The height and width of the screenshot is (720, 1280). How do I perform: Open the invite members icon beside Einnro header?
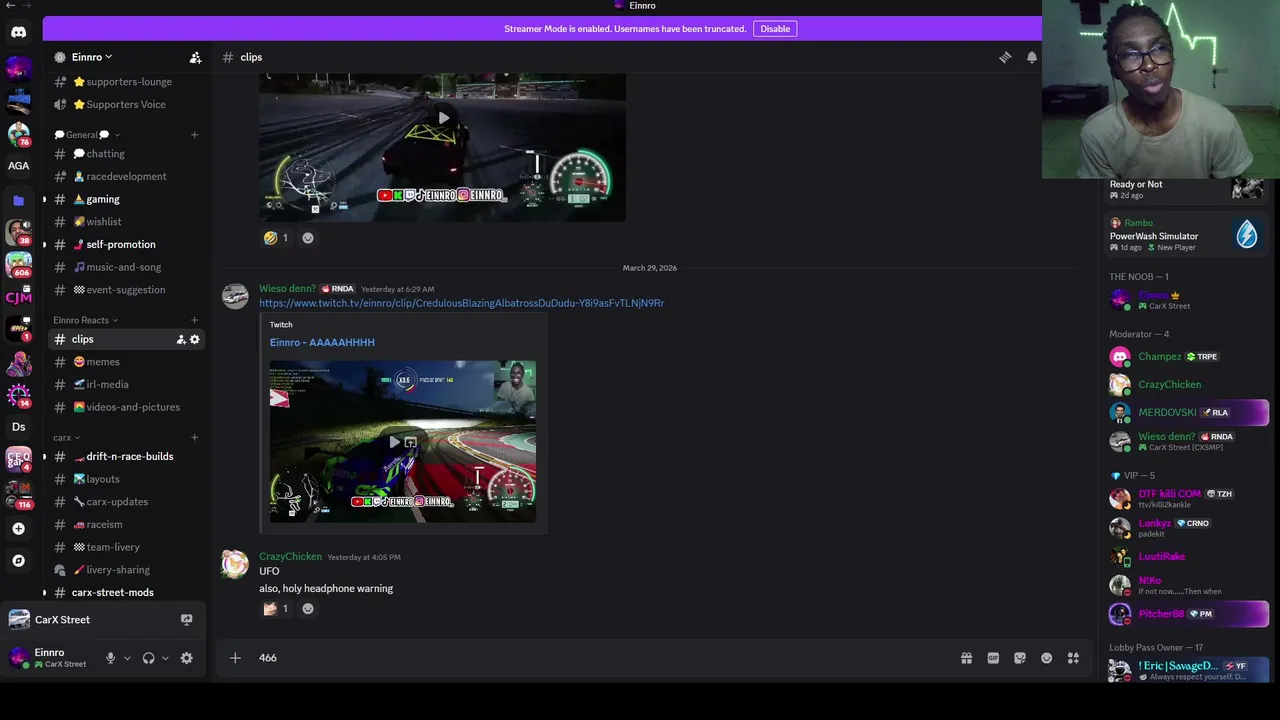(195, 58)
